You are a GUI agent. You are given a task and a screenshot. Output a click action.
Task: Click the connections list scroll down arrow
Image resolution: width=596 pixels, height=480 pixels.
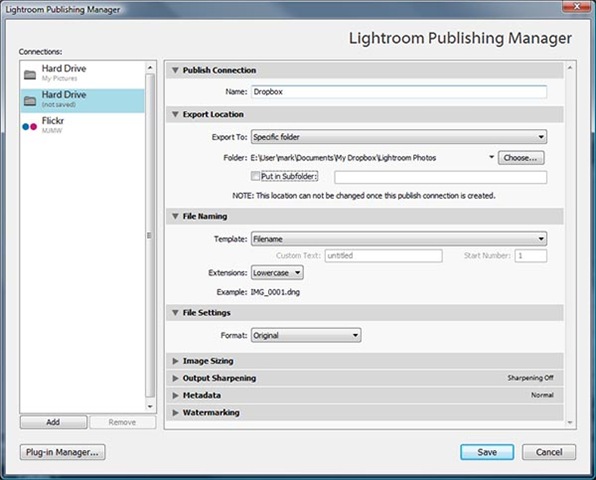[150, 406]
